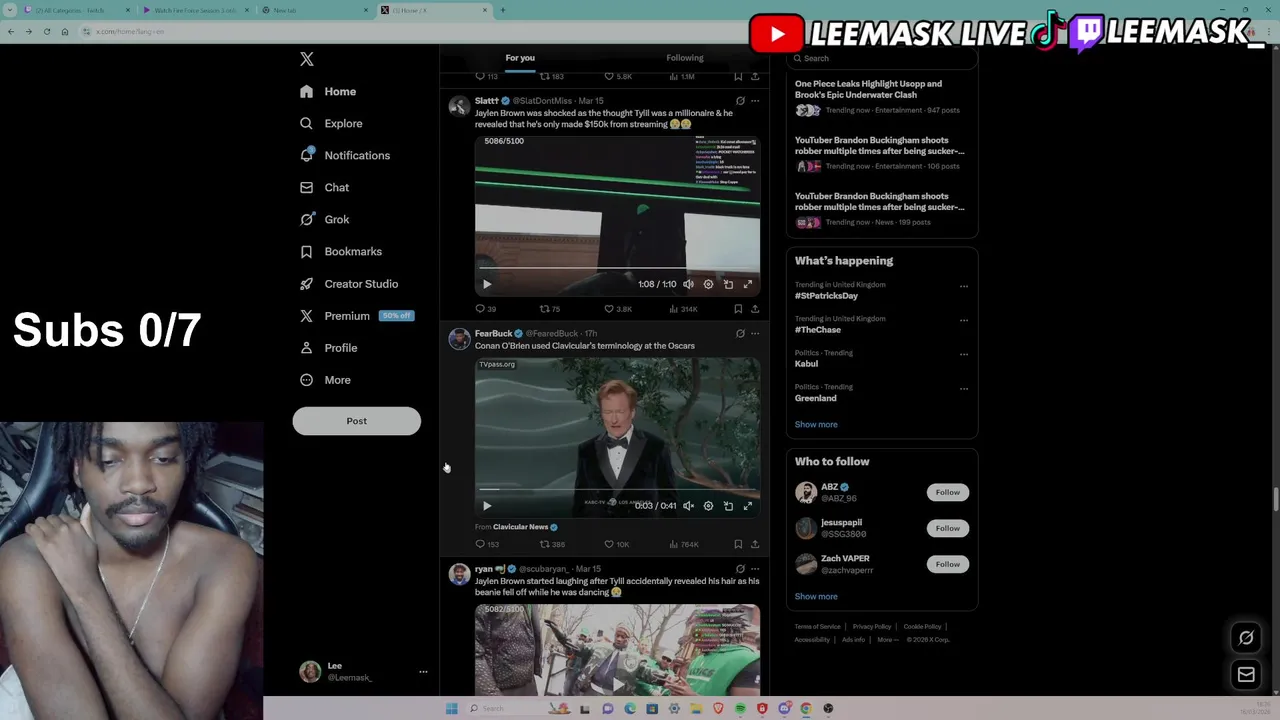The width and height of the screenshot is (1280, 720).
Task: Repost Slatt's post
Action: [550, 309]
